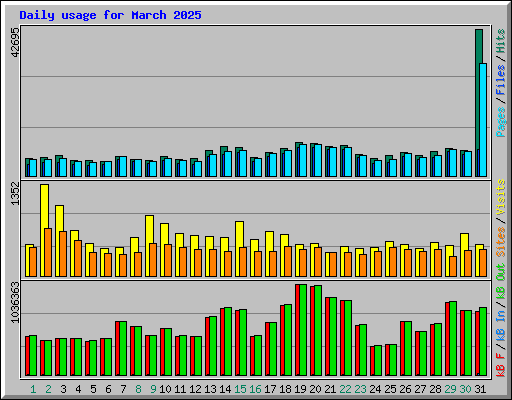Click day 18 on the x-axis
The image size is (512, 400).
coord(285,389)
